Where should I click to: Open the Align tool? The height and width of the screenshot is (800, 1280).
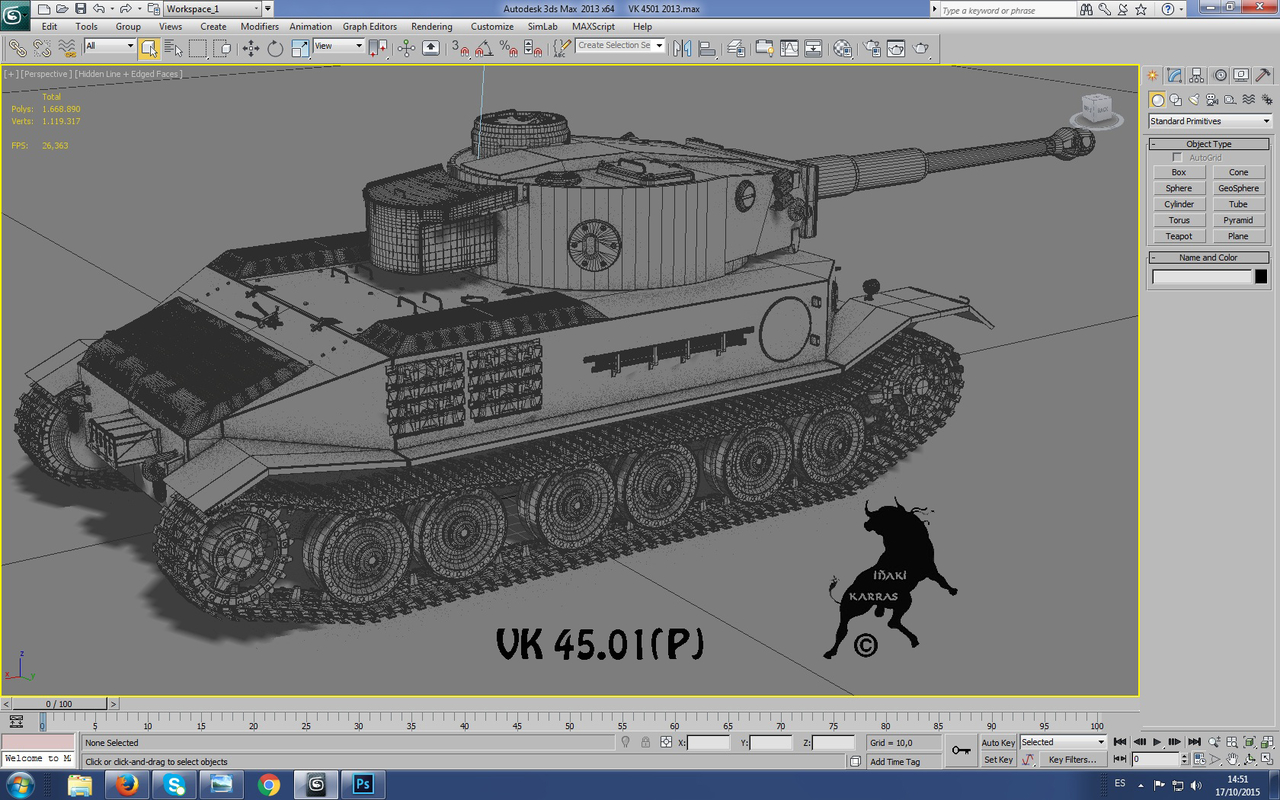coord(706,48)
